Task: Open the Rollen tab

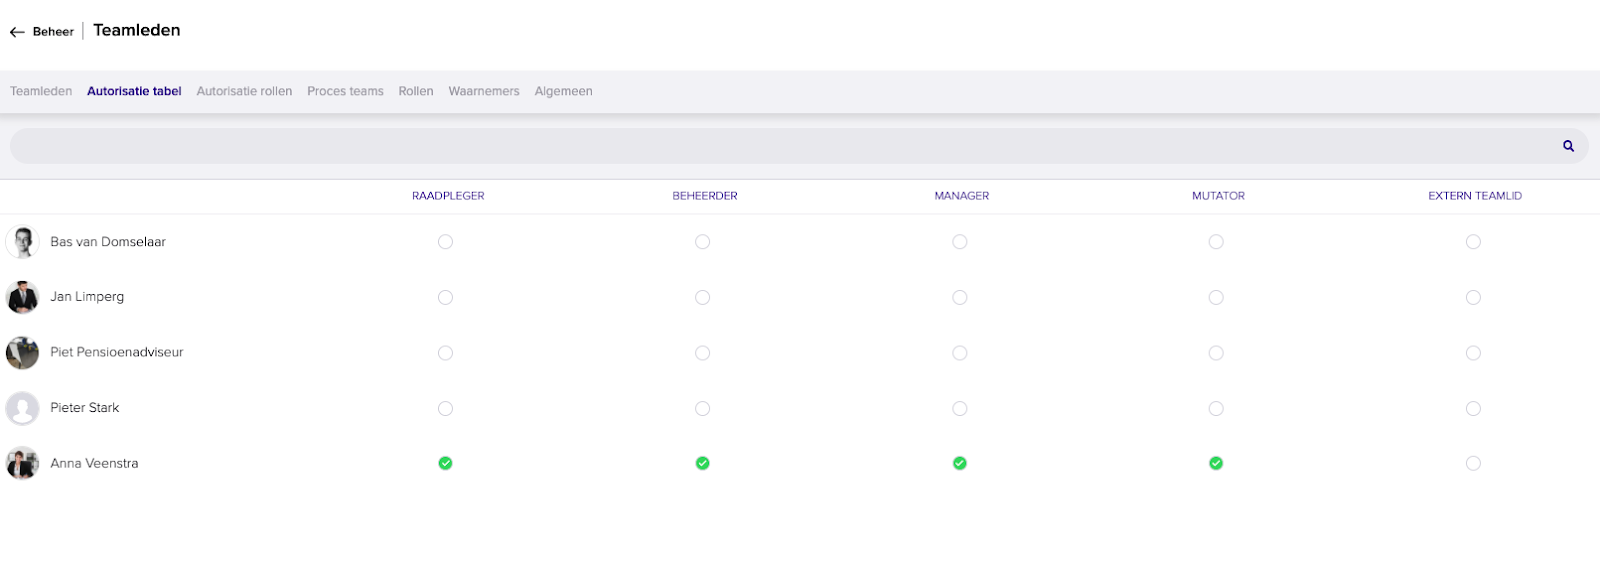Action: coord(416,91)
